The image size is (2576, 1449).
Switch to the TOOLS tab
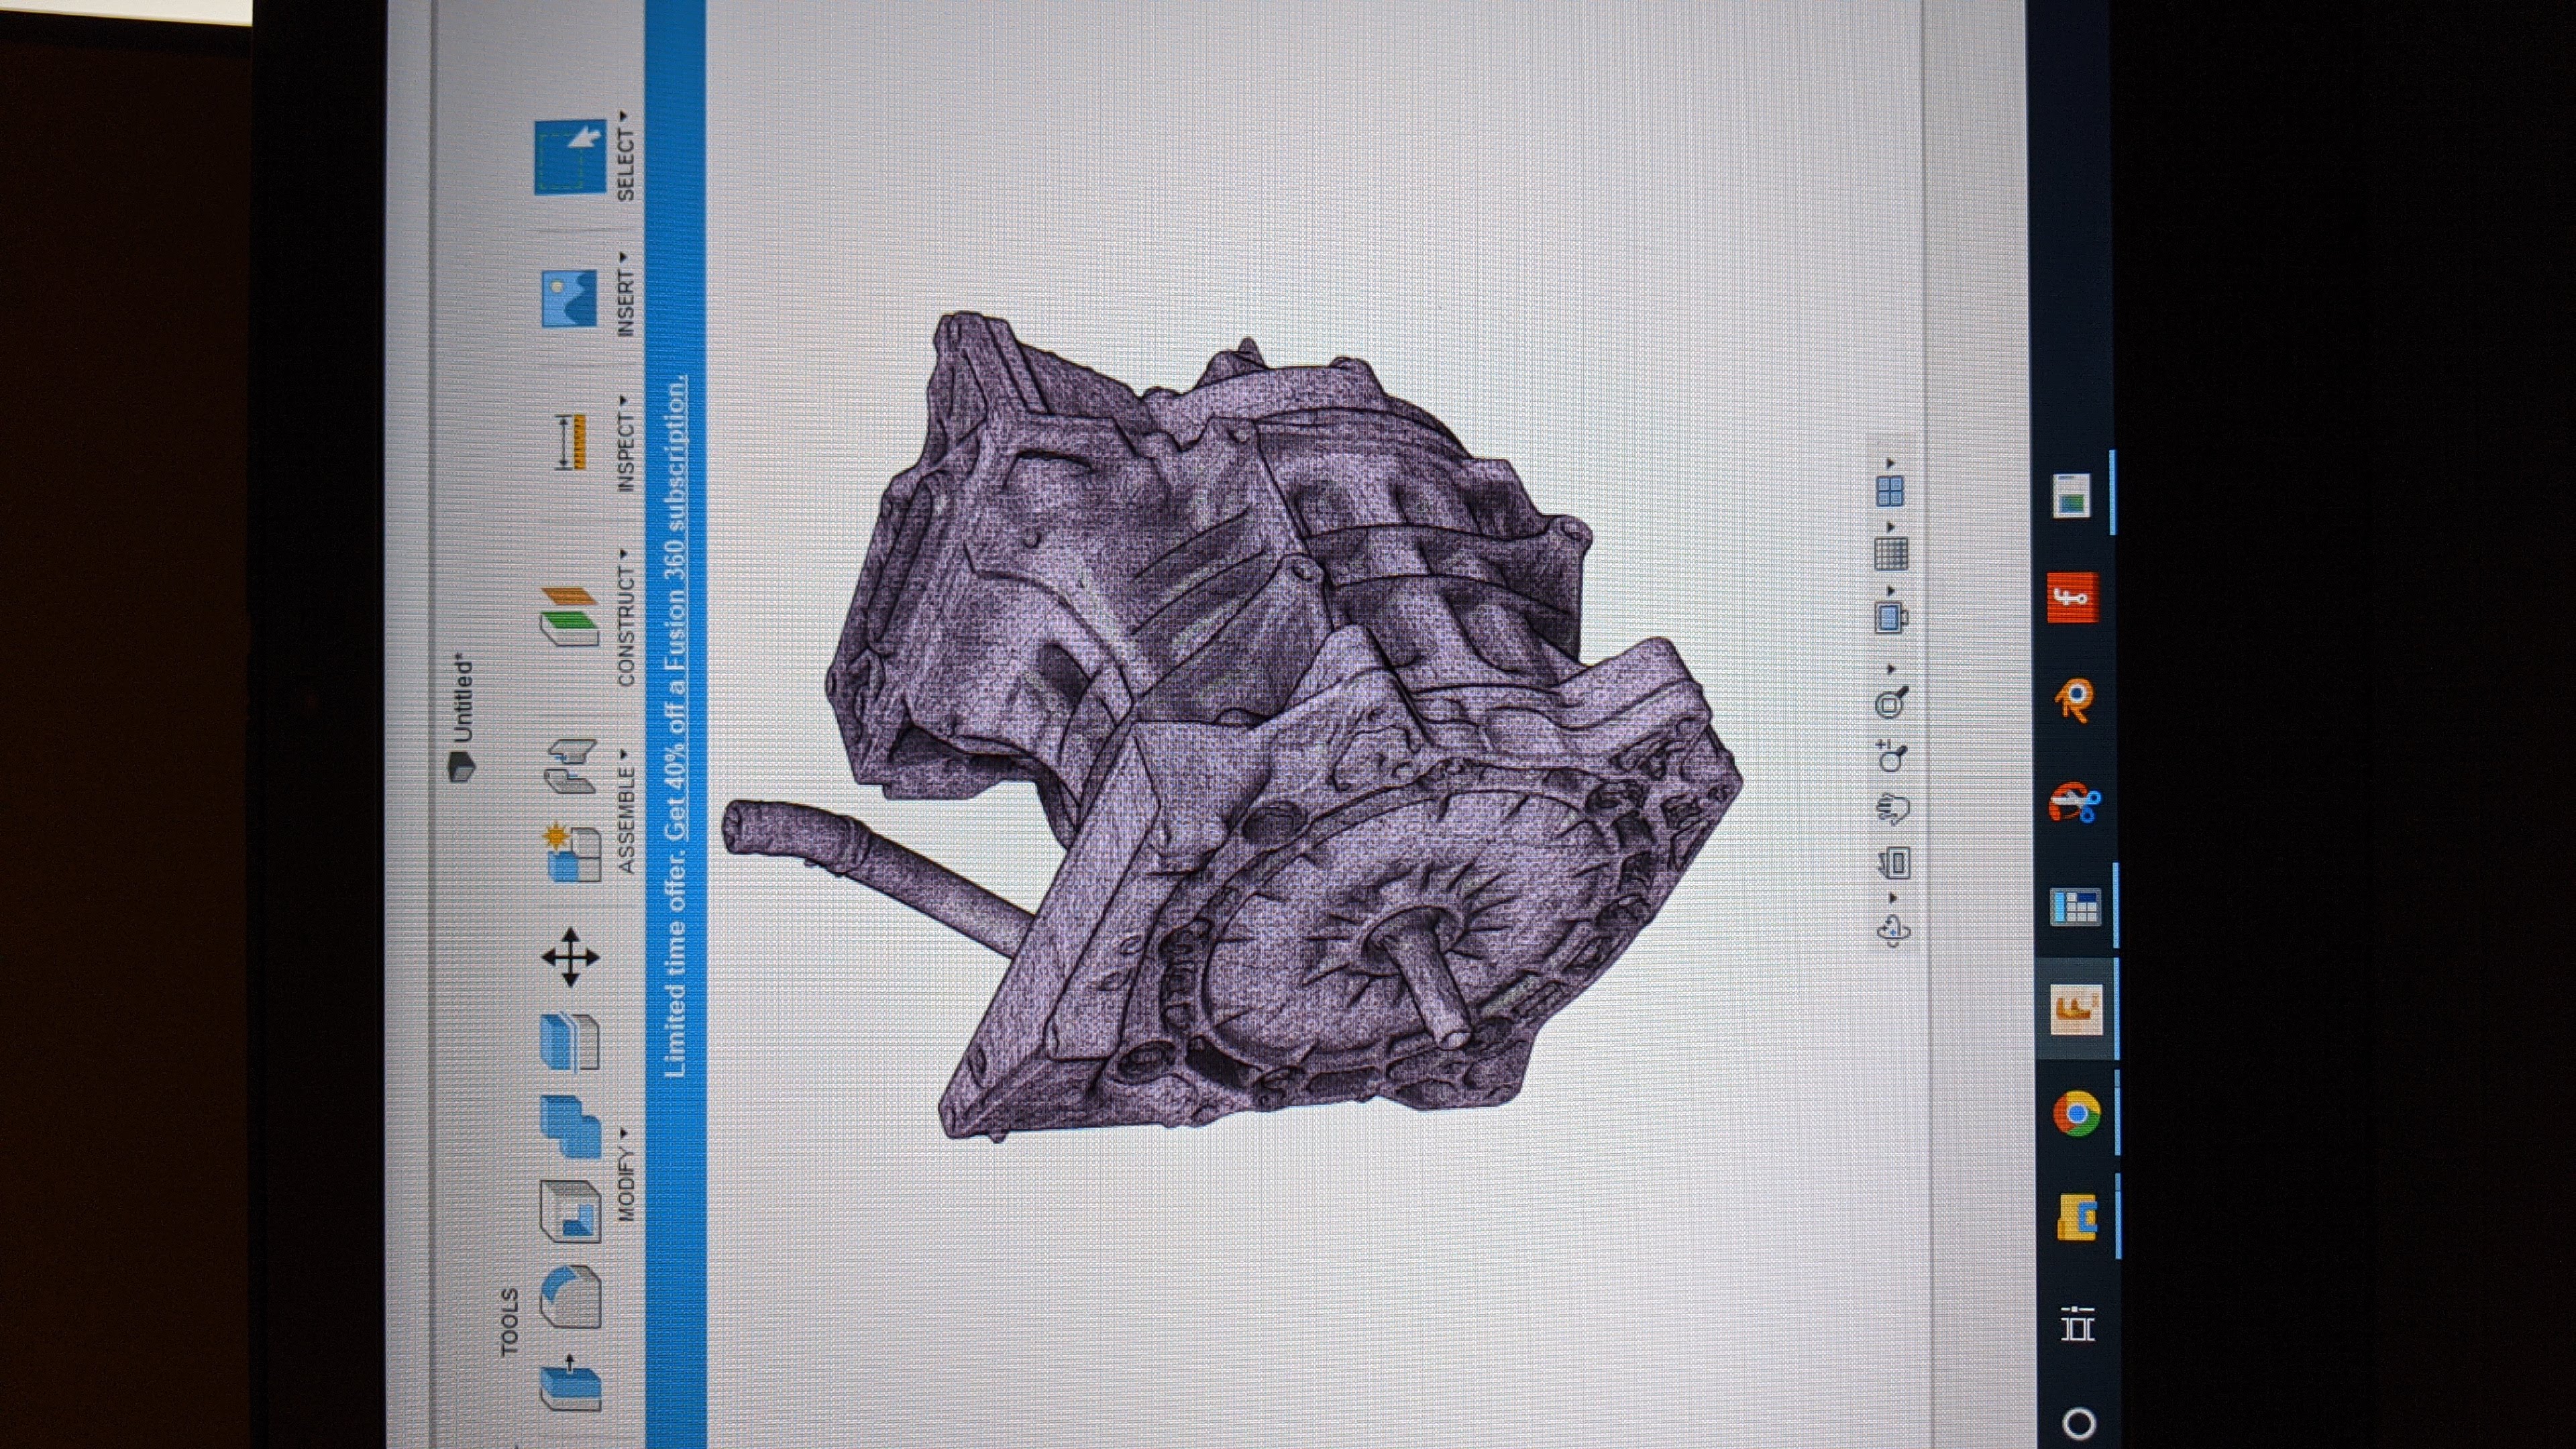click(x=510, y=1322)
